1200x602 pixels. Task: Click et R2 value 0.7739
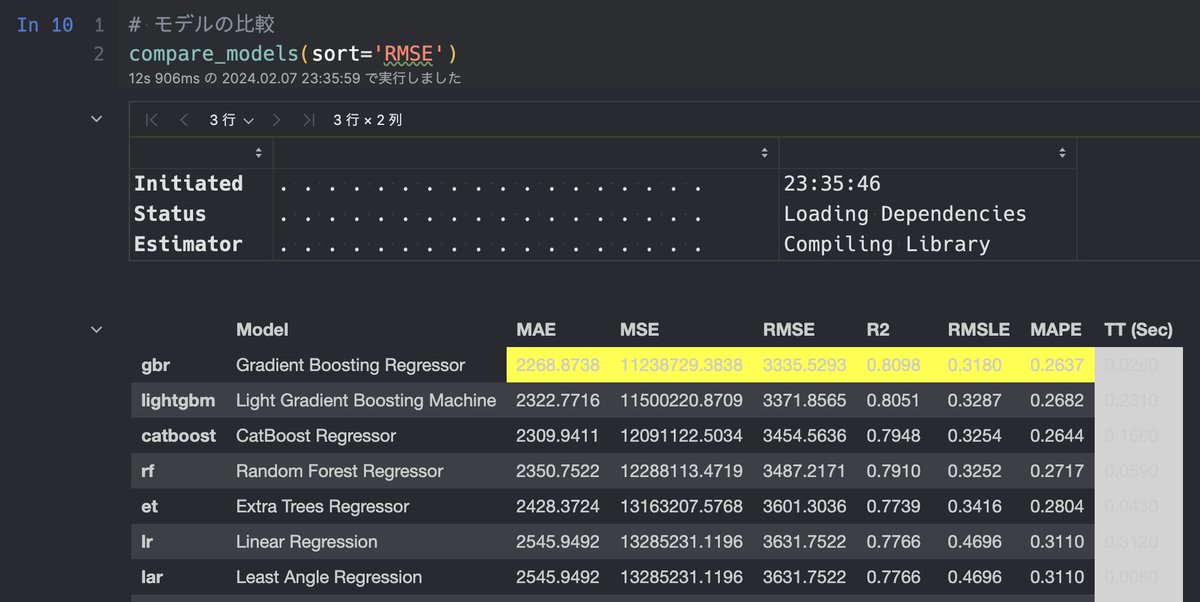click(x=893, y=506)
